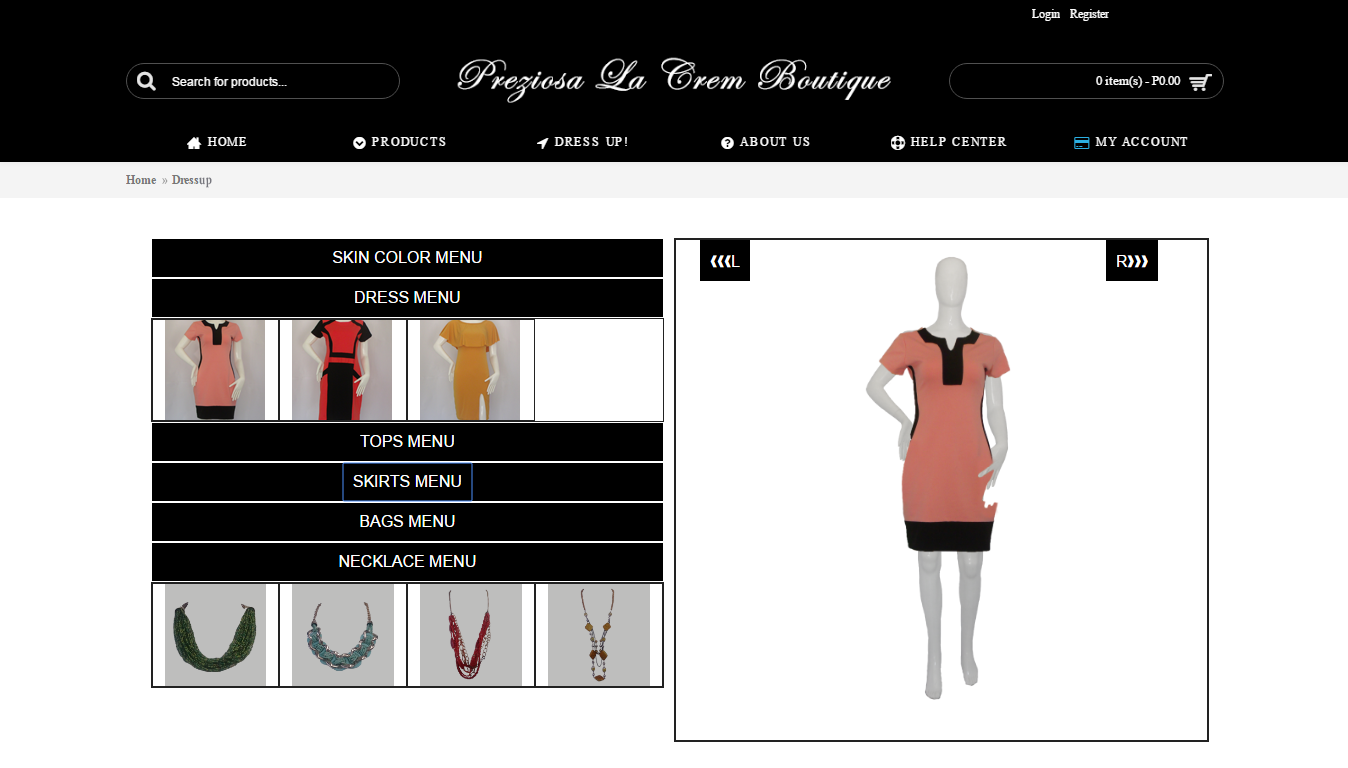Go to DRESS UP! page
The height and width of the screenshot is (768, 1348).
(583, 142)
